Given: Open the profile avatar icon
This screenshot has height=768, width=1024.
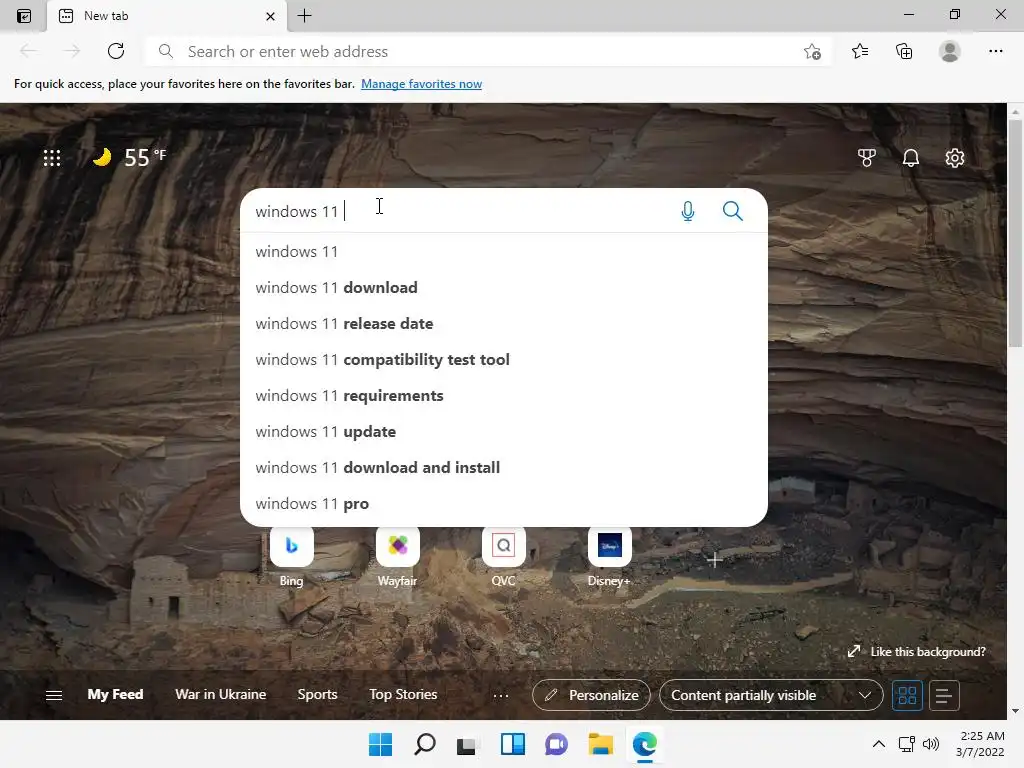Looking at the screenshot, I should point(950,51).
